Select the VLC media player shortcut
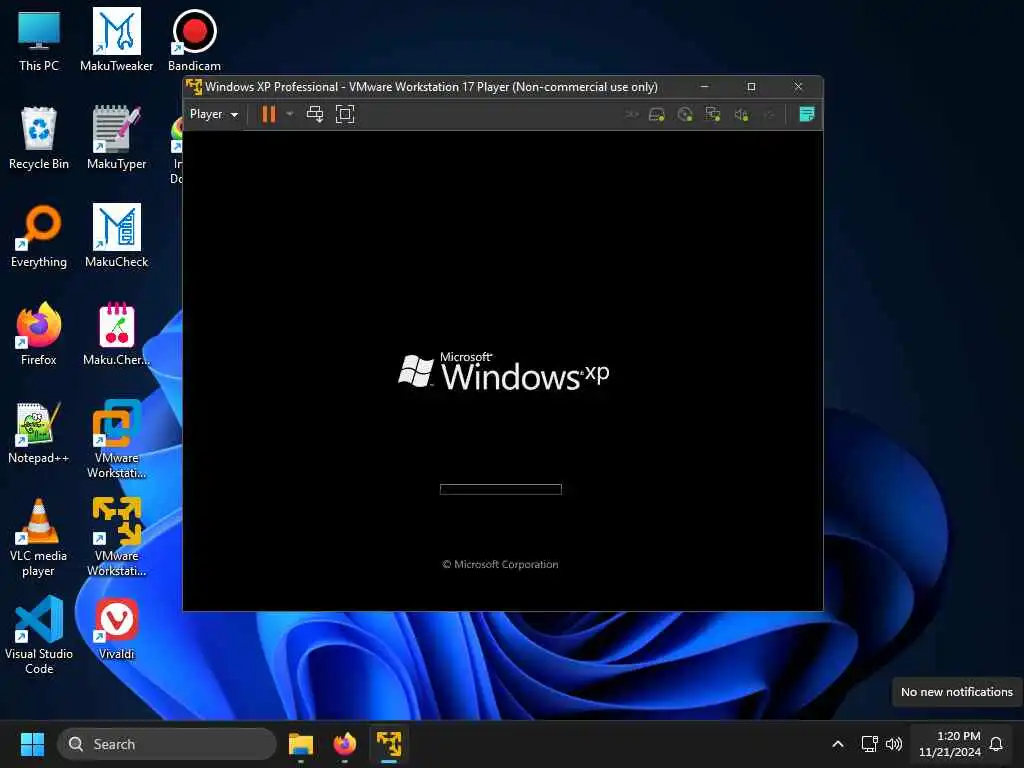Viewport: 1024px width, 768px height. (39, 537)
